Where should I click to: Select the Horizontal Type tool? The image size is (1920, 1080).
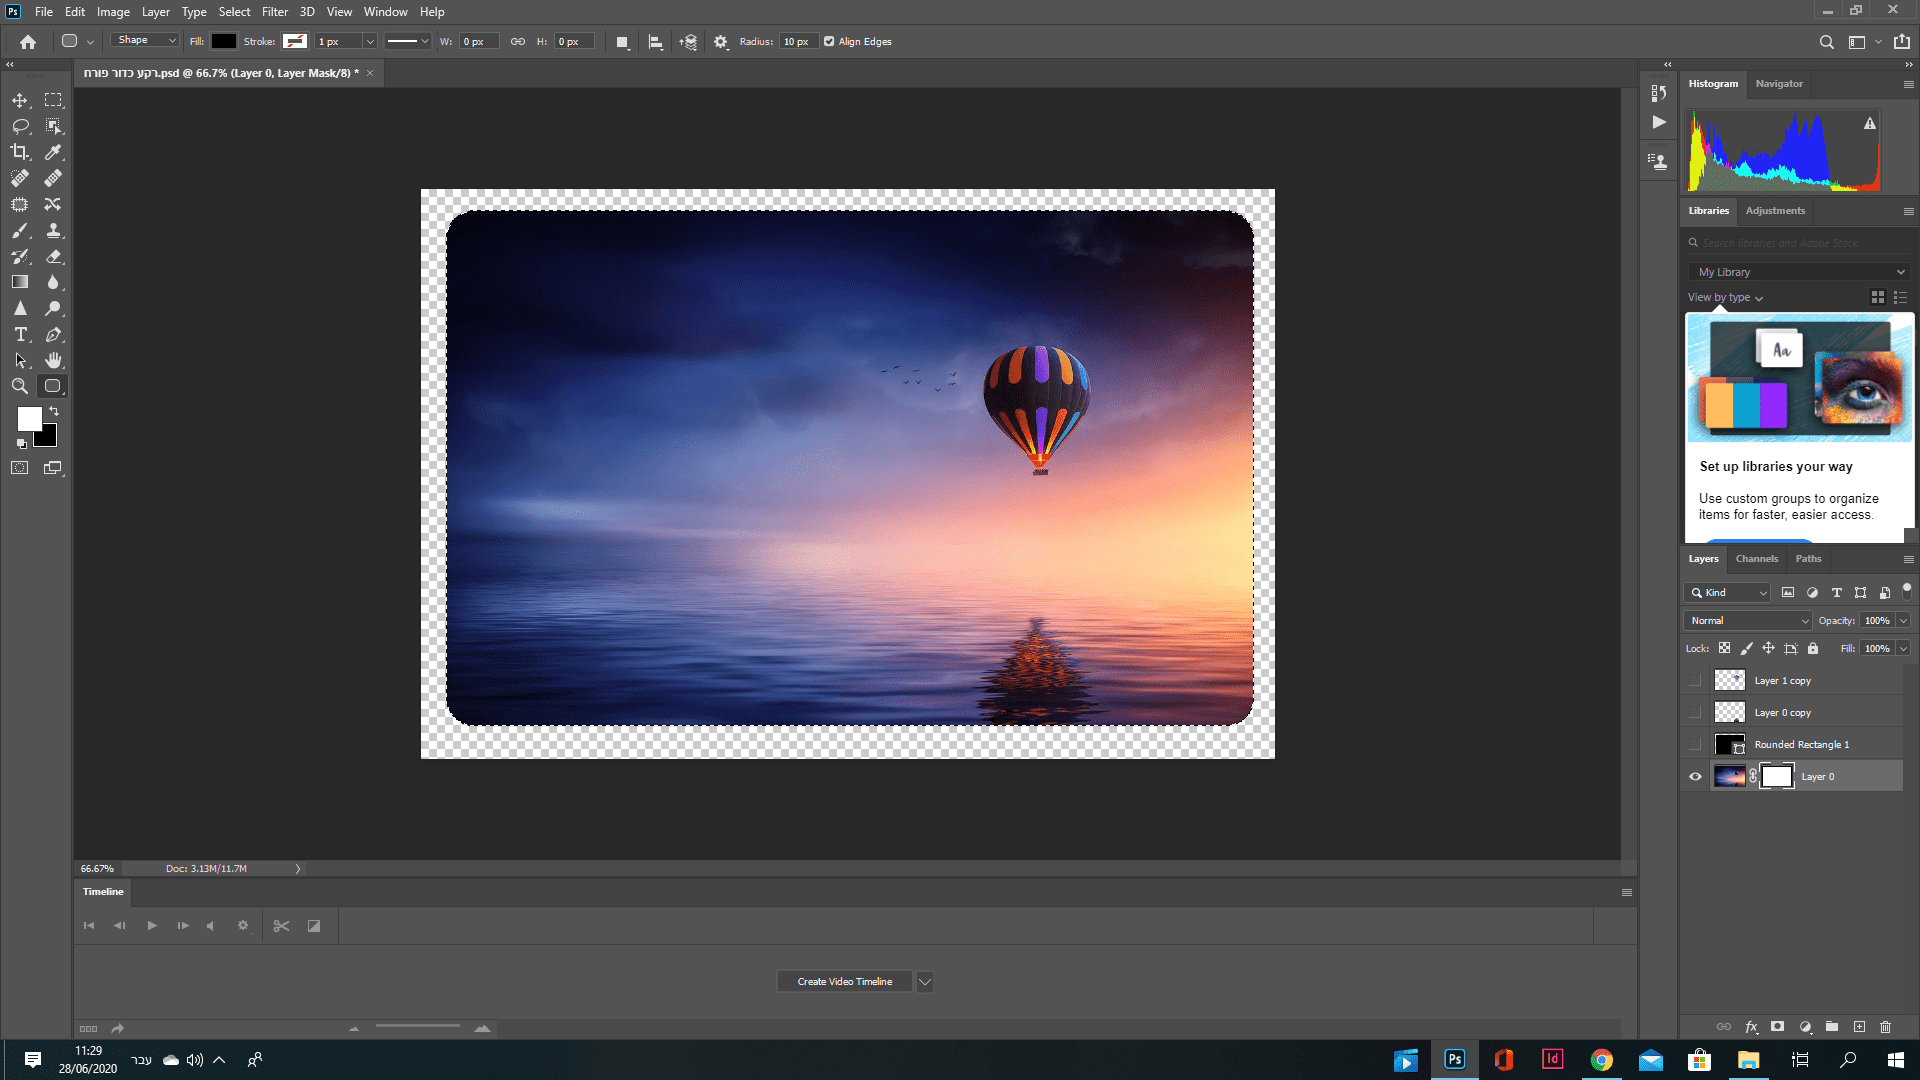tap(20, 334)
